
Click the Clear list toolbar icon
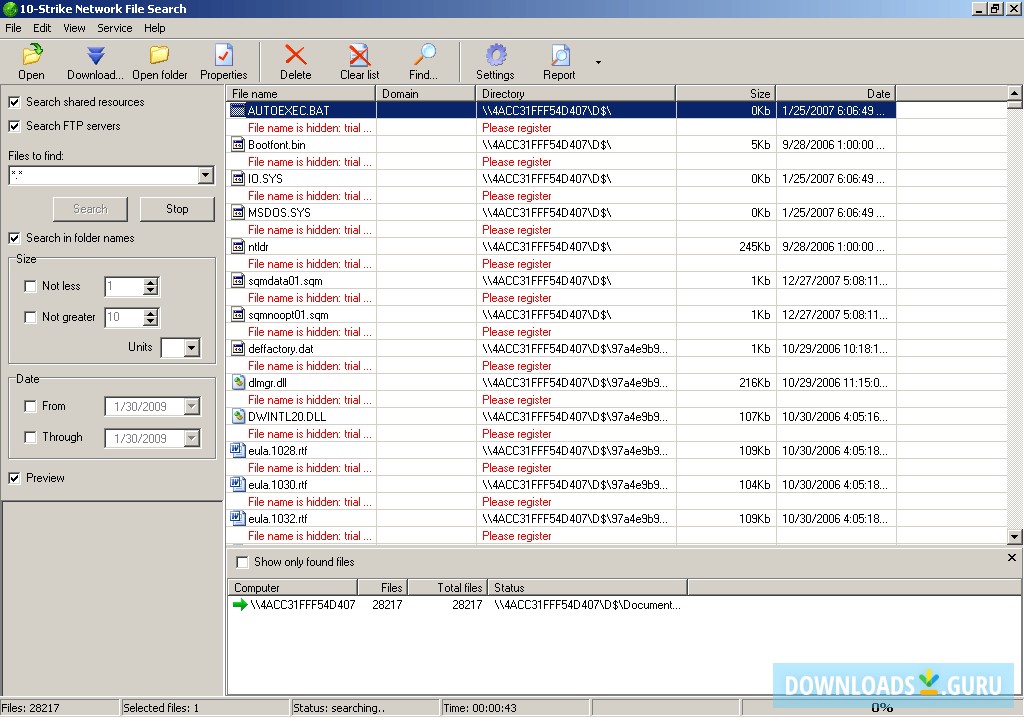tap(359, 56)
